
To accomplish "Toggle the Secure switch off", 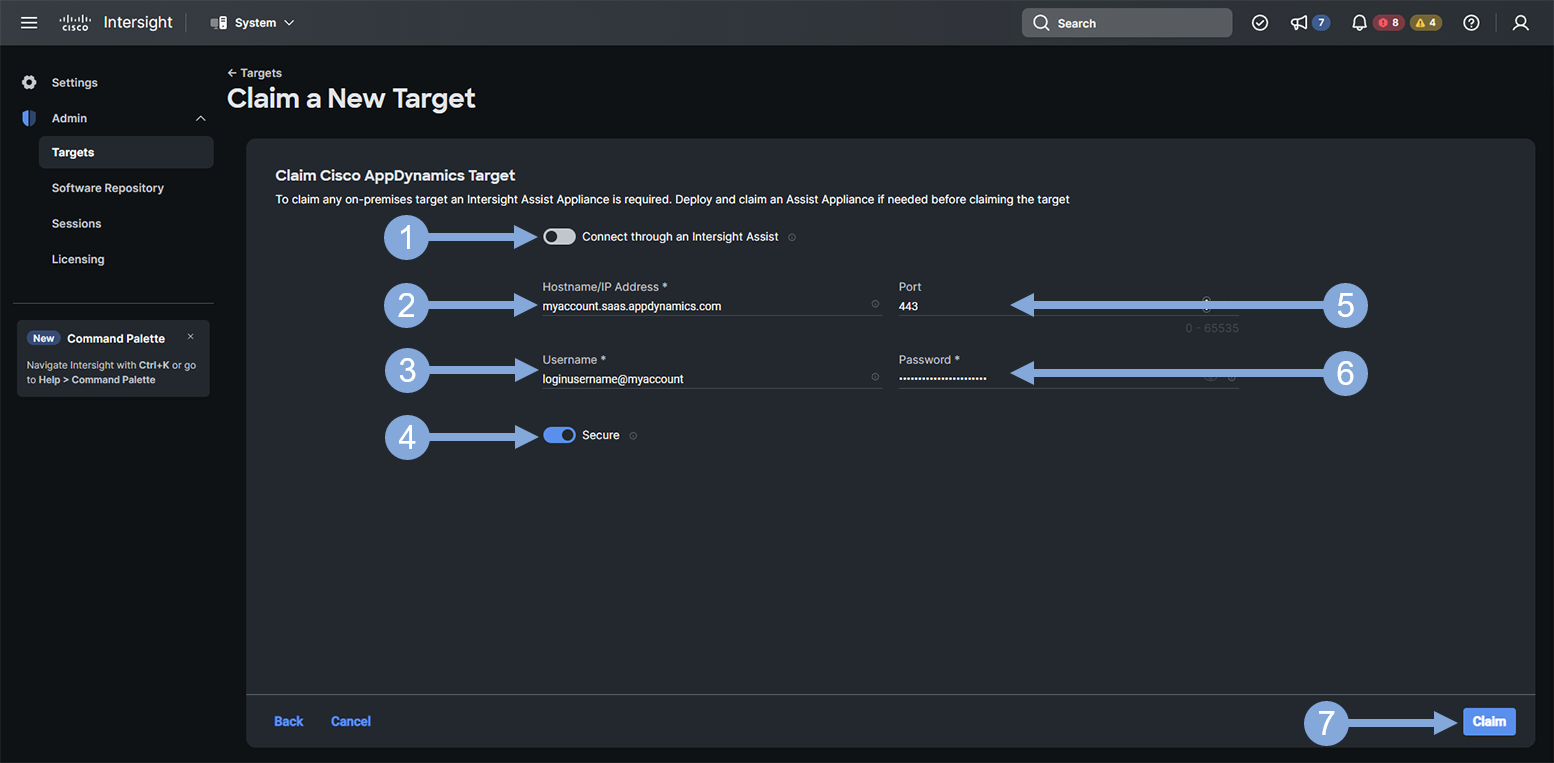I will (559, 435).
